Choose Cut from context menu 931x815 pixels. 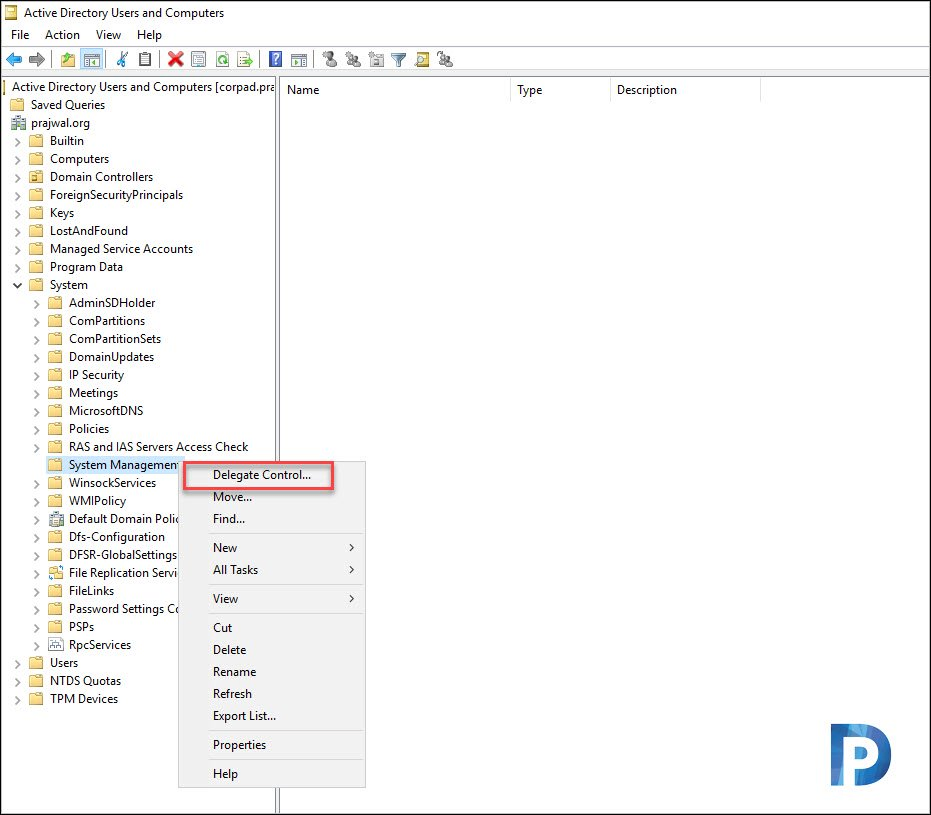click(x=272, y=628)
